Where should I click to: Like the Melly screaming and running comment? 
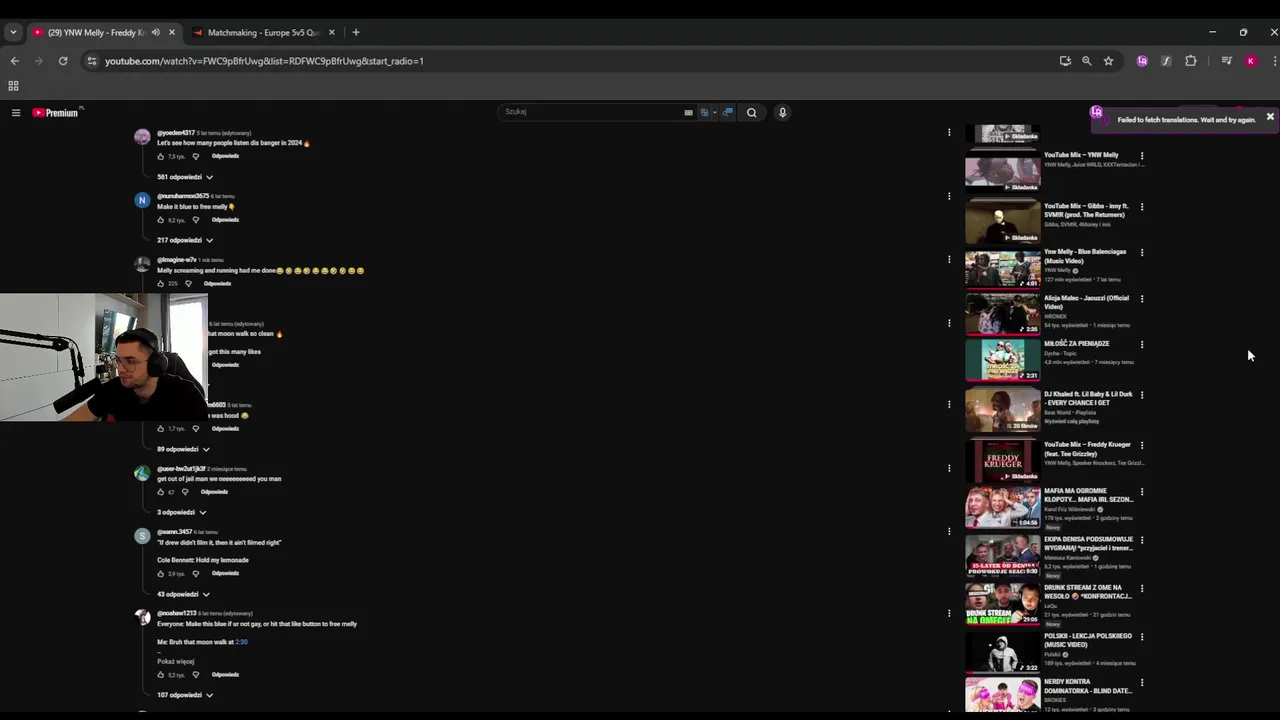pos(161,284)
